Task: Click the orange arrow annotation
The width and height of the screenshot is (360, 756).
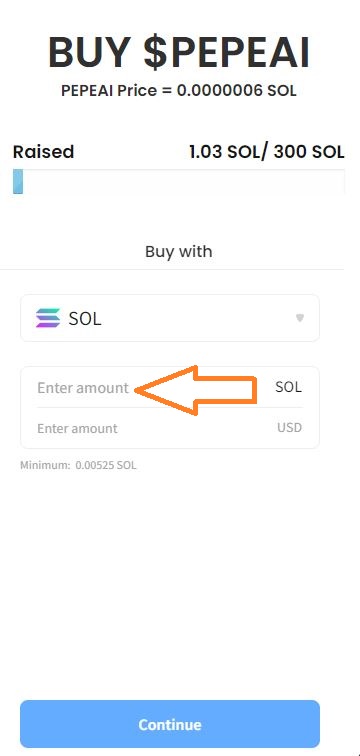Action: tap(195, 391)
